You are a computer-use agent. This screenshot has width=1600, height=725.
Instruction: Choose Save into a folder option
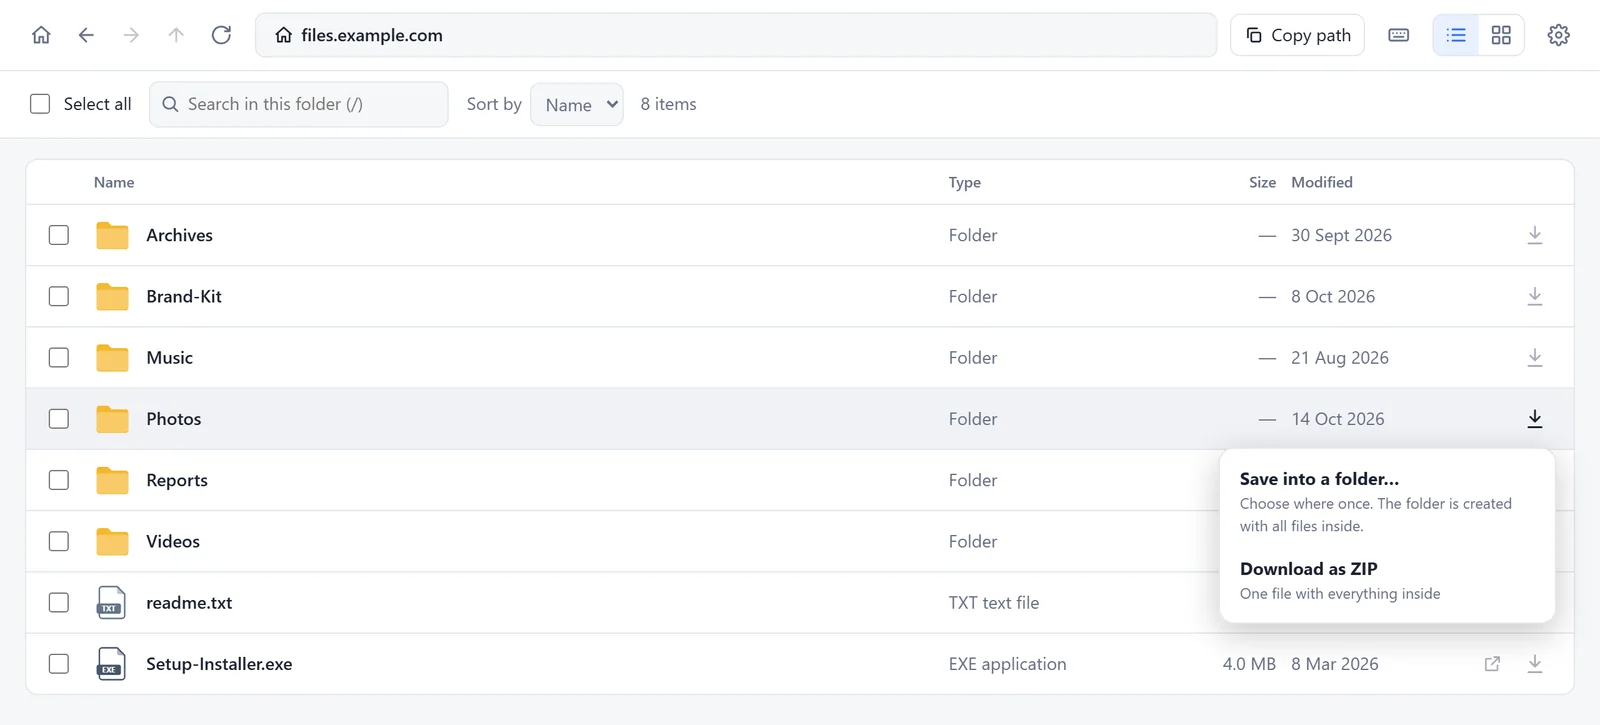(1387, 502)
